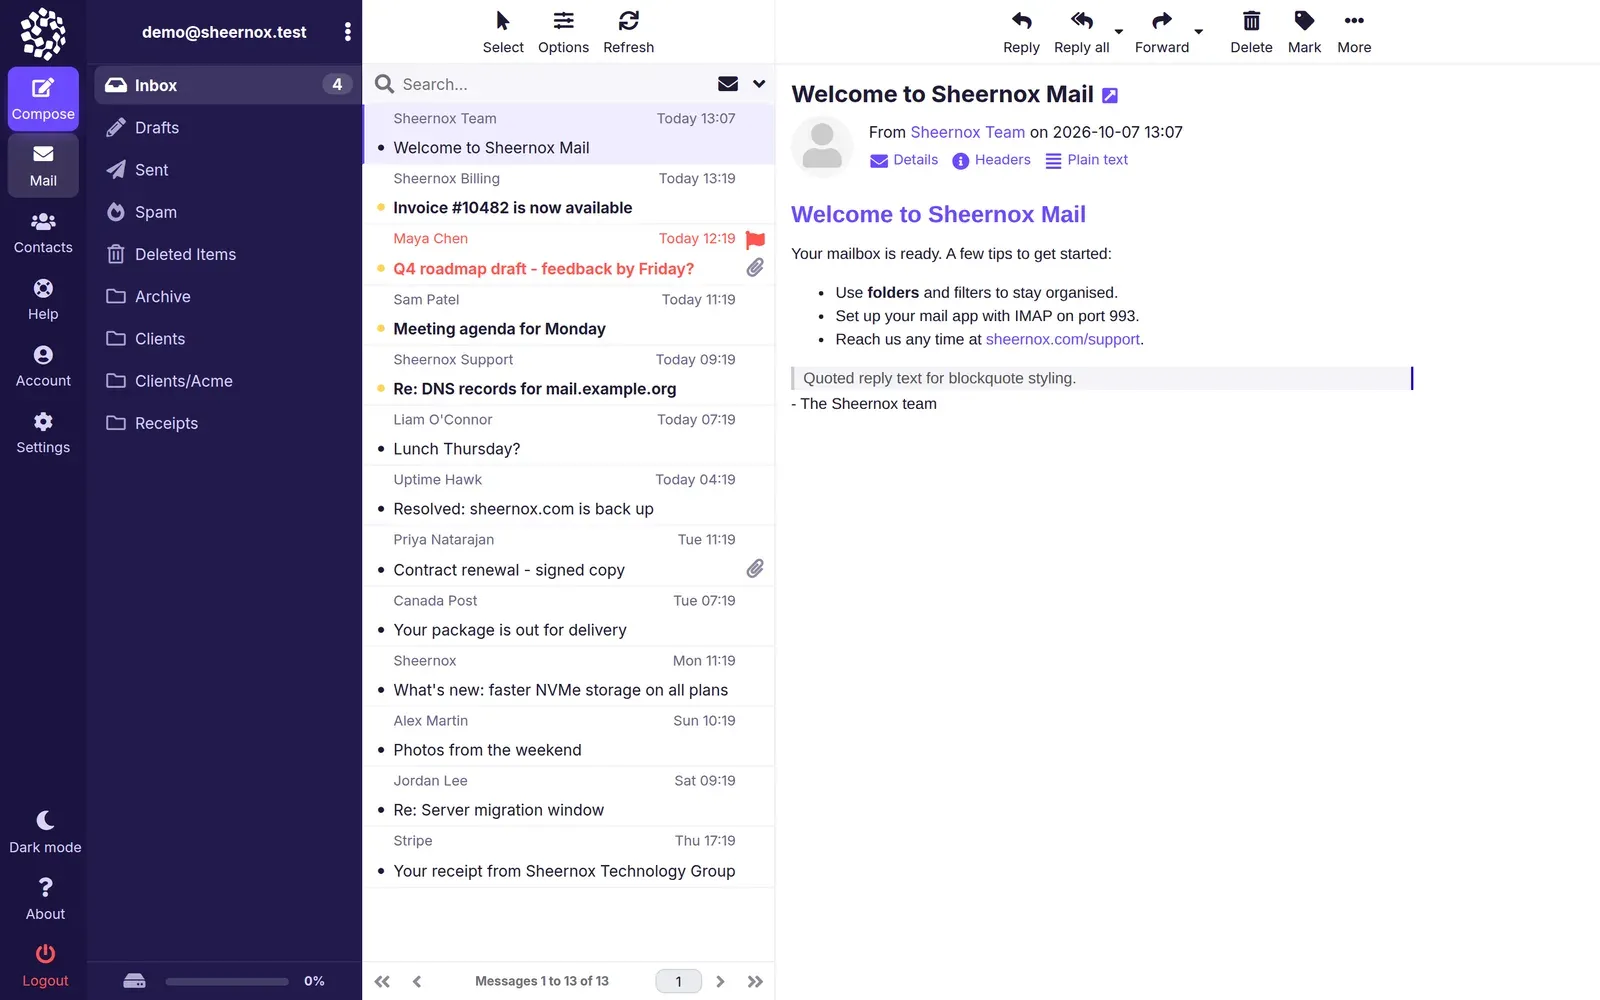Delete the current message
Screen dimensions: 1600x1000
tap(1251, 32)
